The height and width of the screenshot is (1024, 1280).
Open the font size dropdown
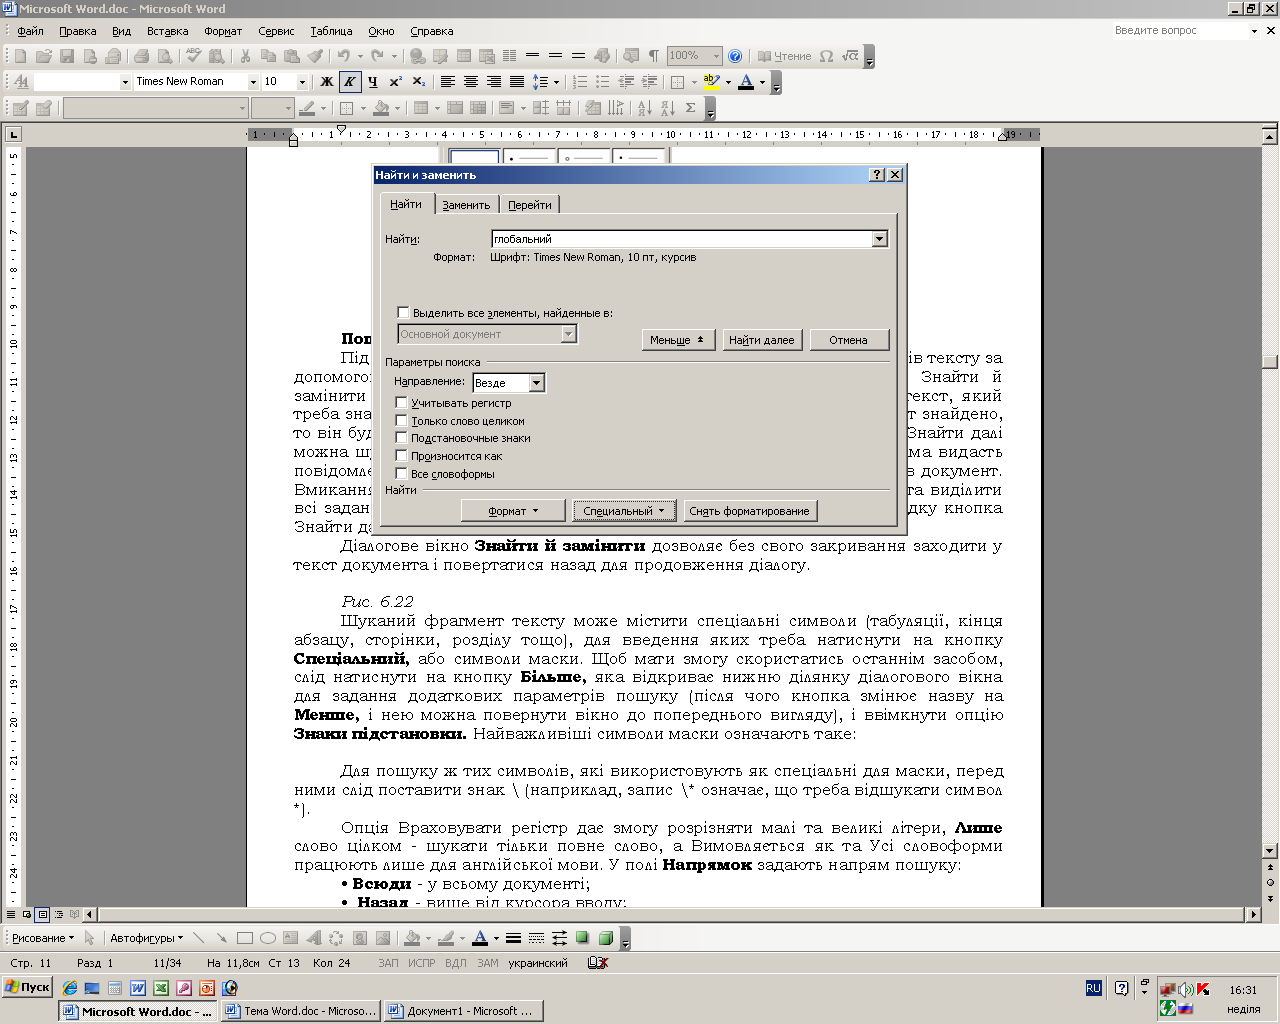click(302, 82)
